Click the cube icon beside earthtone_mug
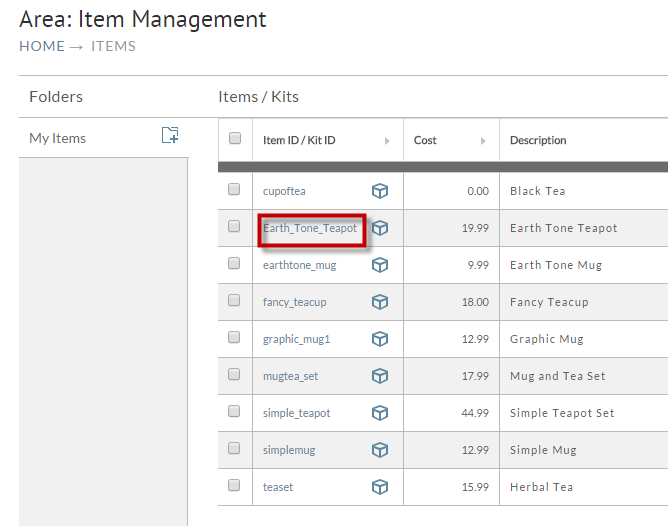668x526 pixels. pos(380,265)
